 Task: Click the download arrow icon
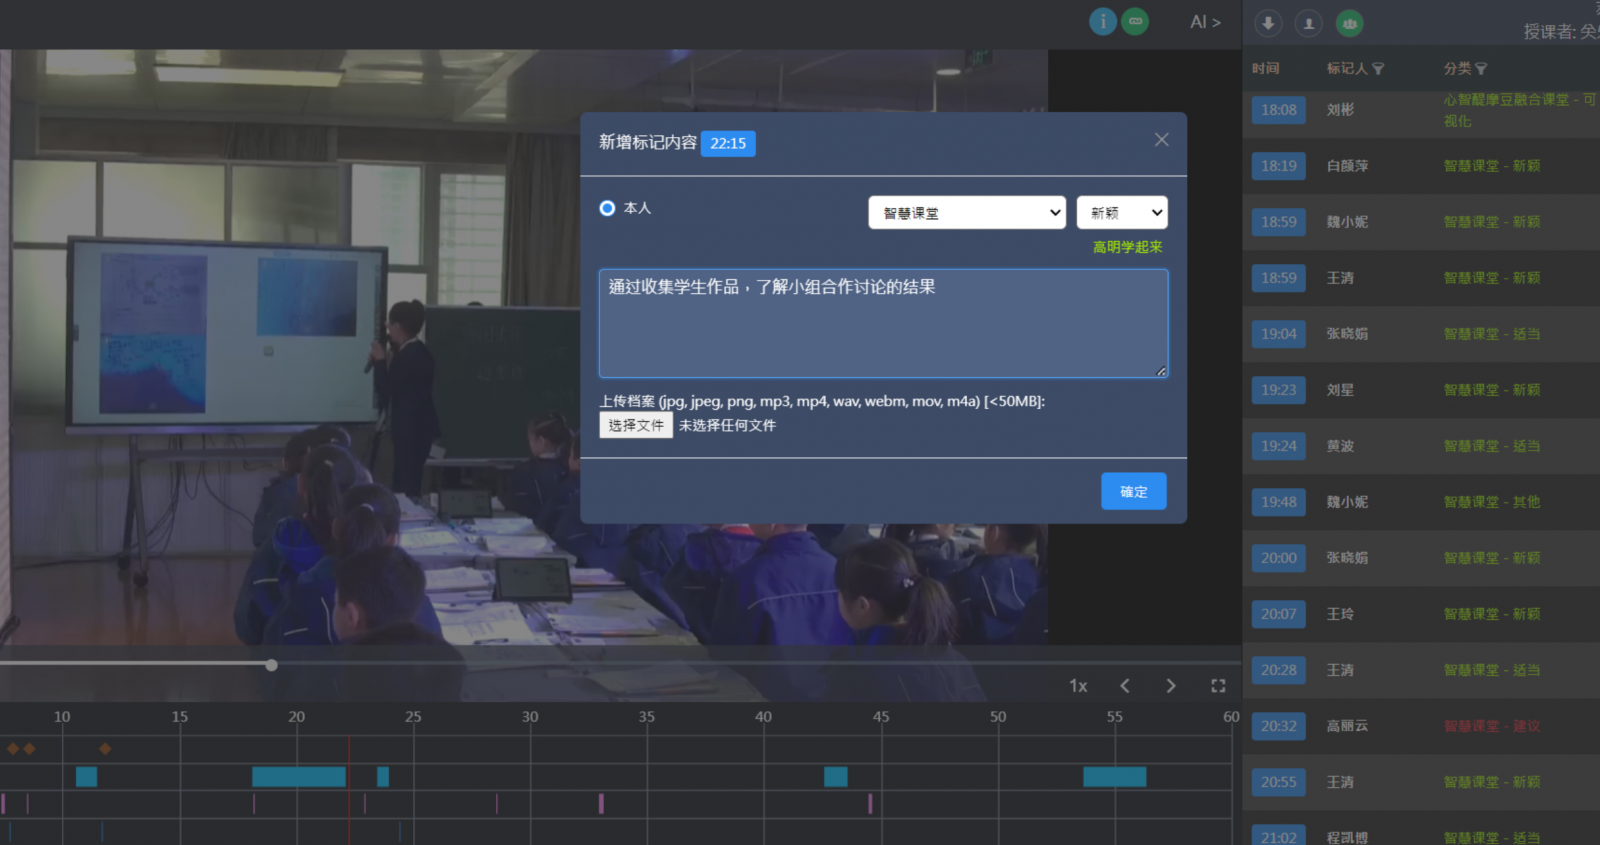click(1268, 23)
